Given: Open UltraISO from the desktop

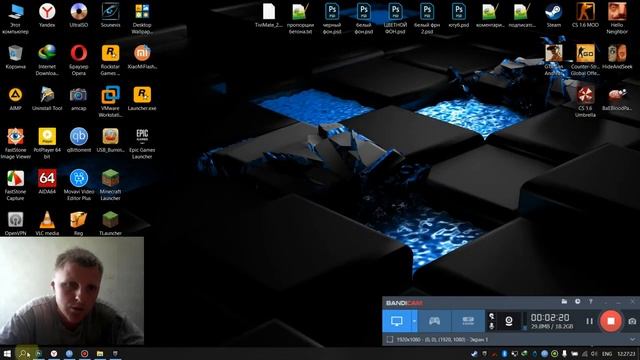Looking at the screenshot, I should 79,16.
